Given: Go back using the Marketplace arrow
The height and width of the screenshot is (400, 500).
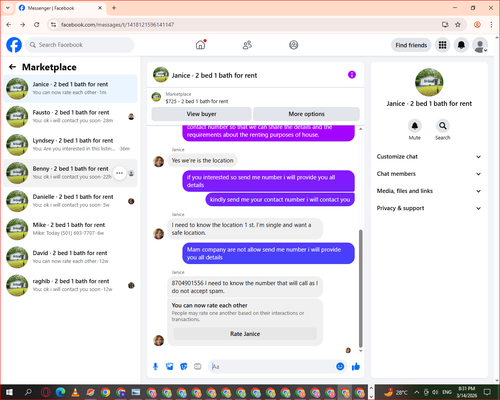Looking at the screenshot, I should (12, 67).
